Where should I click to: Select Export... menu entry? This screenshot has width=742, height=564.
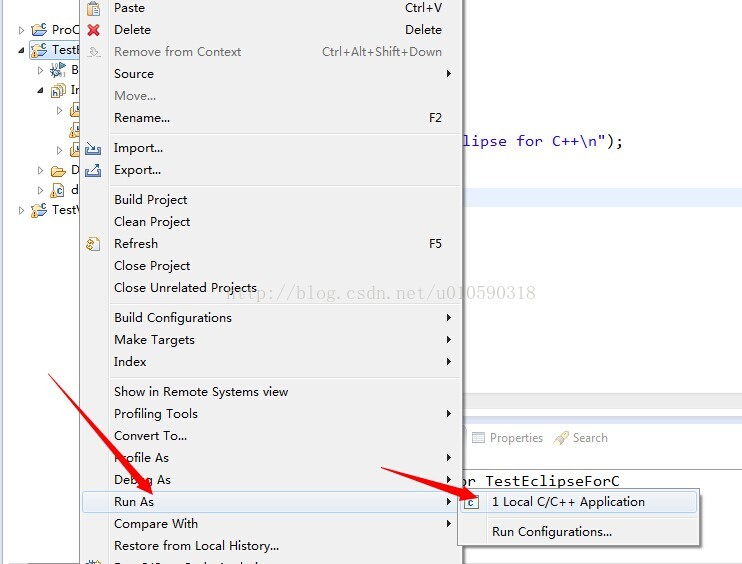pos(271,170)
